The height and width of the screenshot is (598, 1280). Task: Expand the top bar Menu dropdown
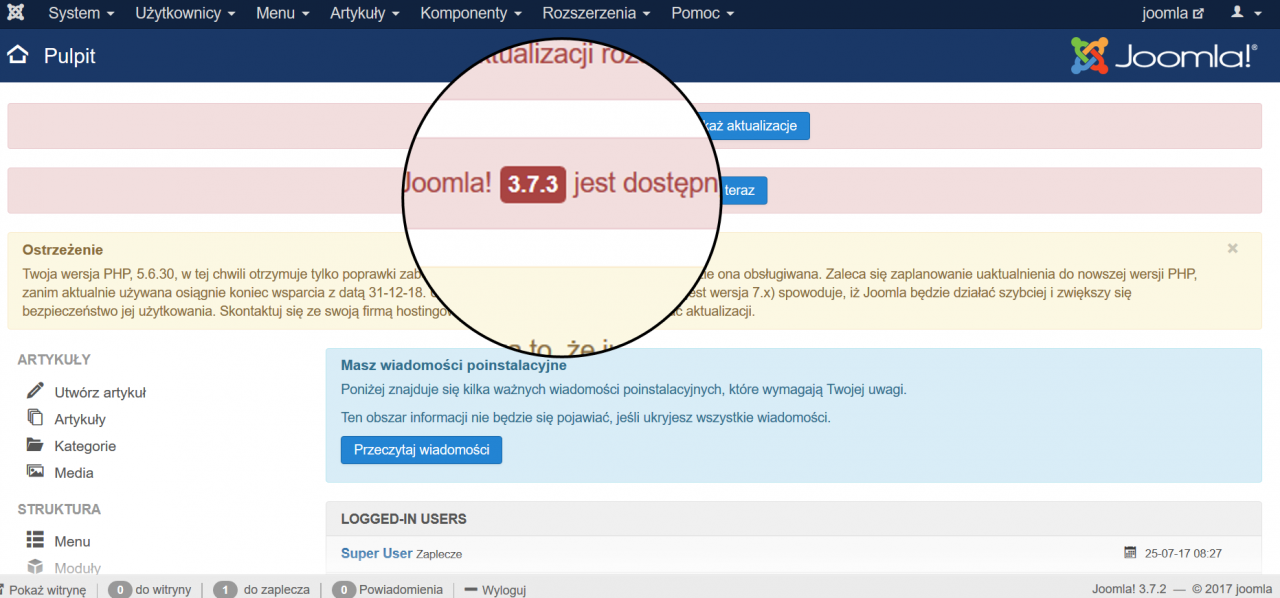pos(283,13)
